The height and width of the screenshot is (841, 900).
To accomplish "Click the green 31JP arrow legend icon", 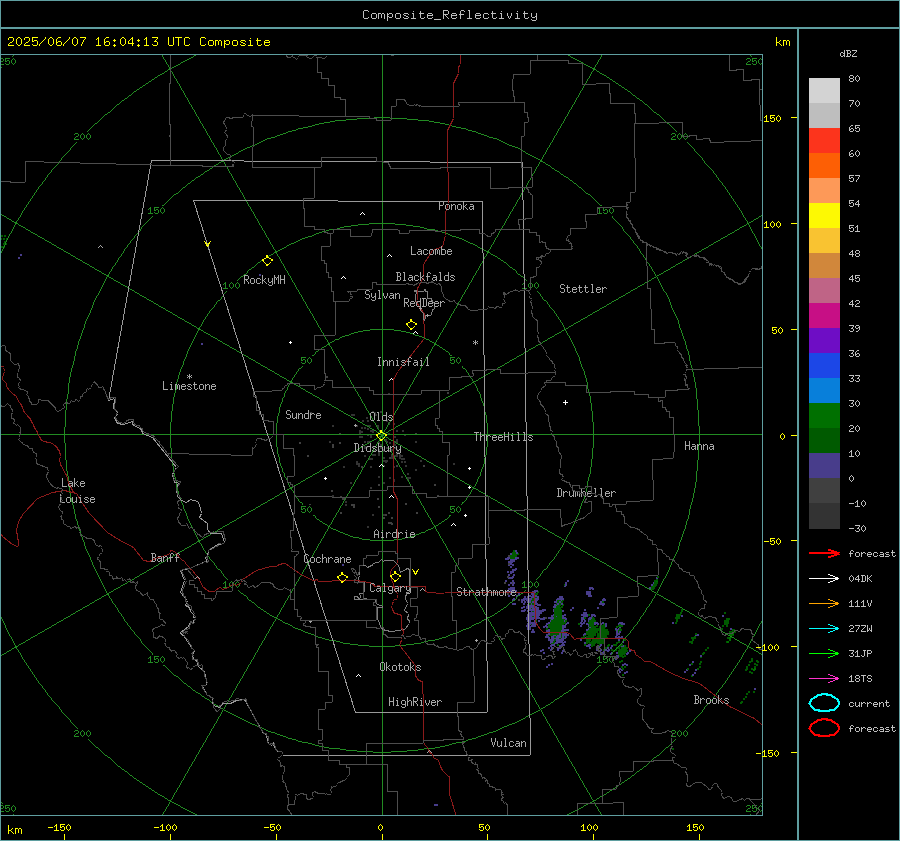I will [824, 653].
